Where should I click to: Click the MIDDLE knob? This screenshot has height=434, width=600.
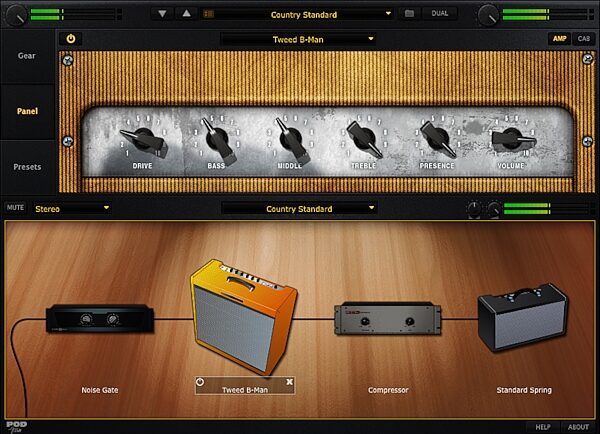291,140
